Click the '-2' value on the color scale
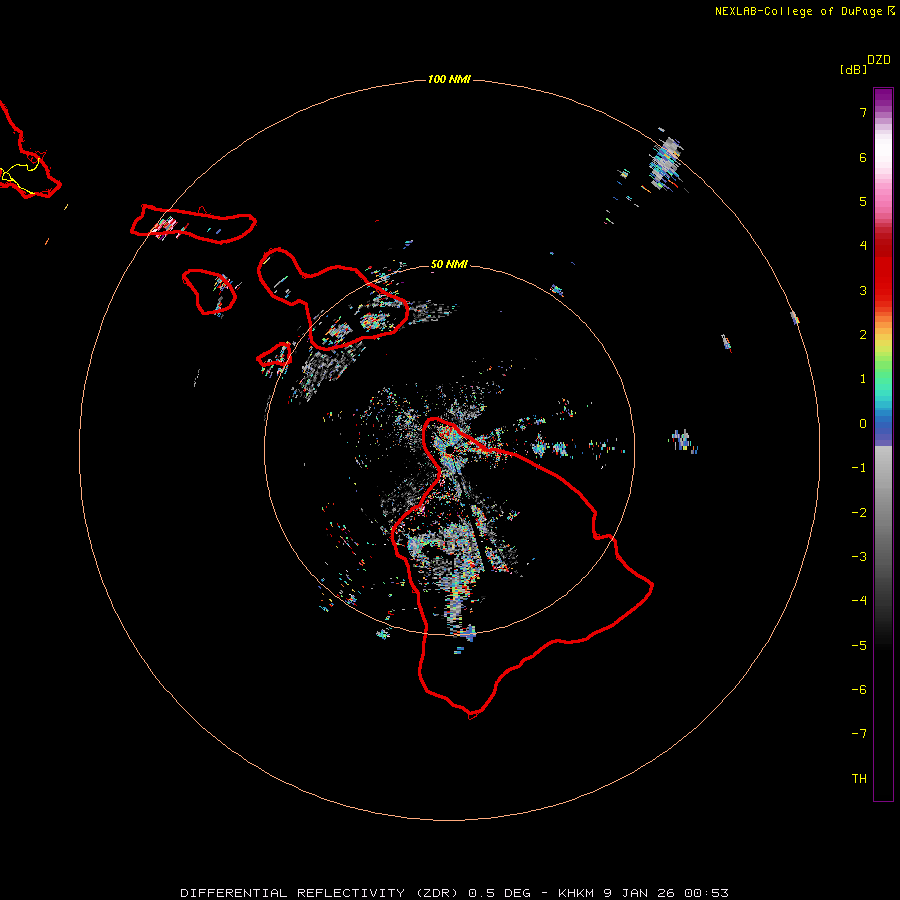 click(859, 513)
